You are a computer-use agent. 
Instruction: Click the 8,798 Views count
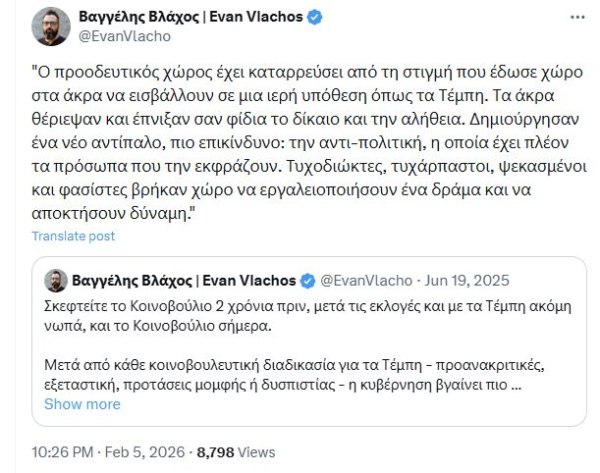214,451
